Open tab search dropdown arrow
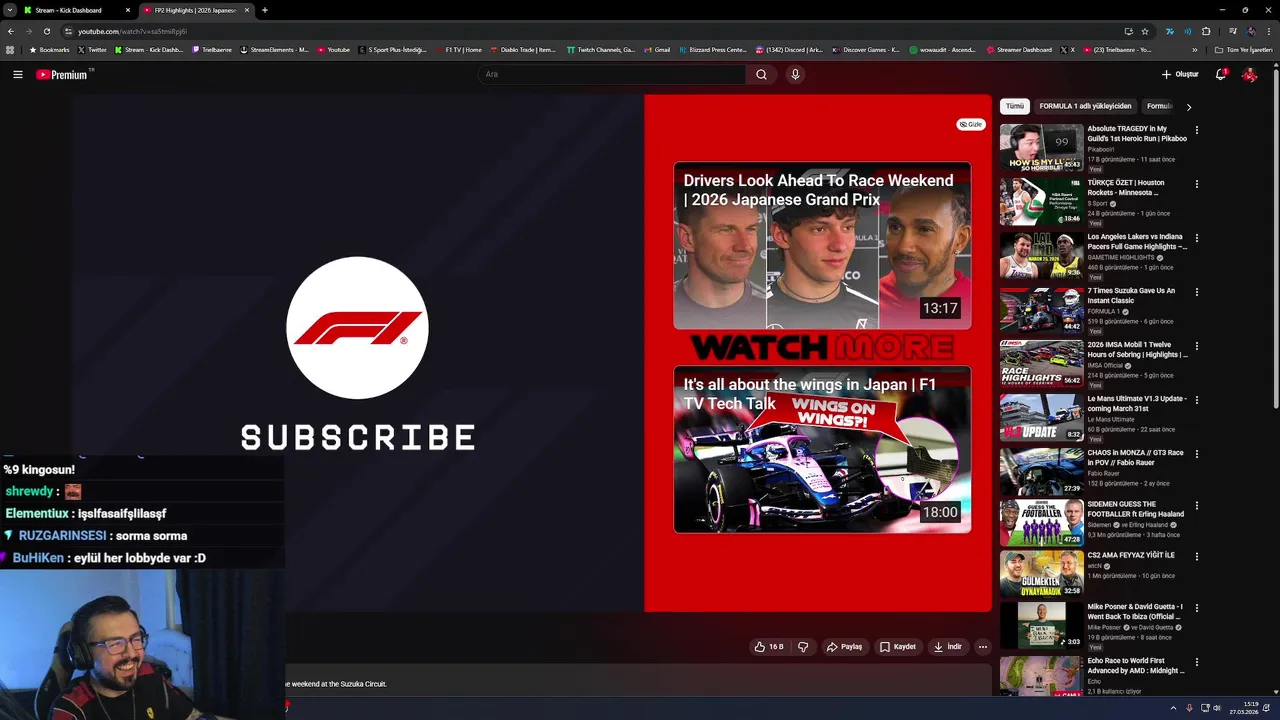 coord(9,10)
